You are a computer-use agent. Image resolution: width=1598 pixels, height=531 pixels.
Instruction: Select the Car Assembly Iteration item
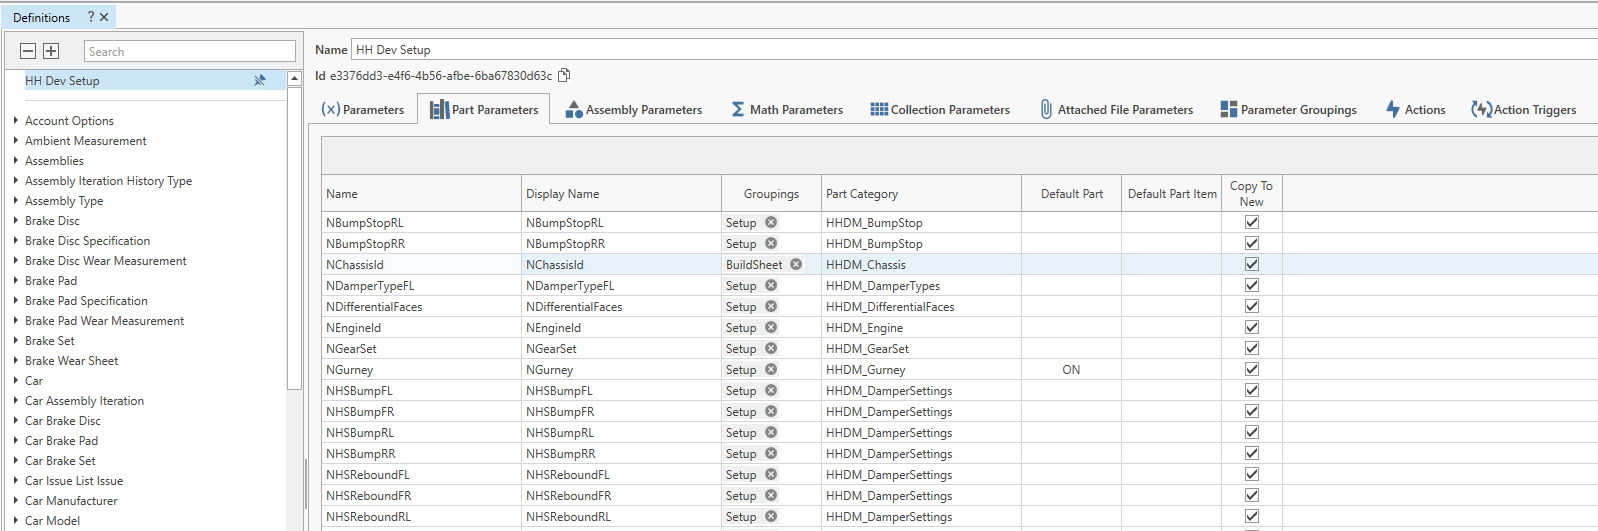coord(84,400)
